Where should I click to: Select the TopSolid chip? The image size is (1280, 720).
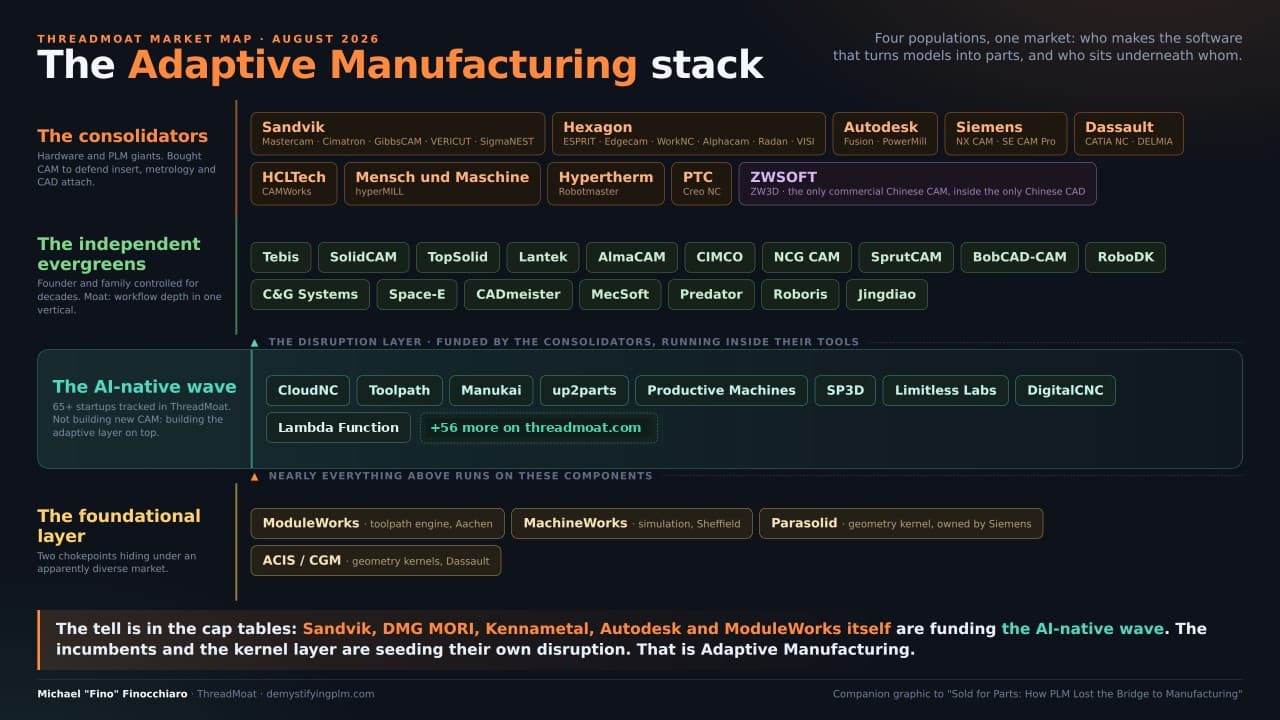[457, 257]
